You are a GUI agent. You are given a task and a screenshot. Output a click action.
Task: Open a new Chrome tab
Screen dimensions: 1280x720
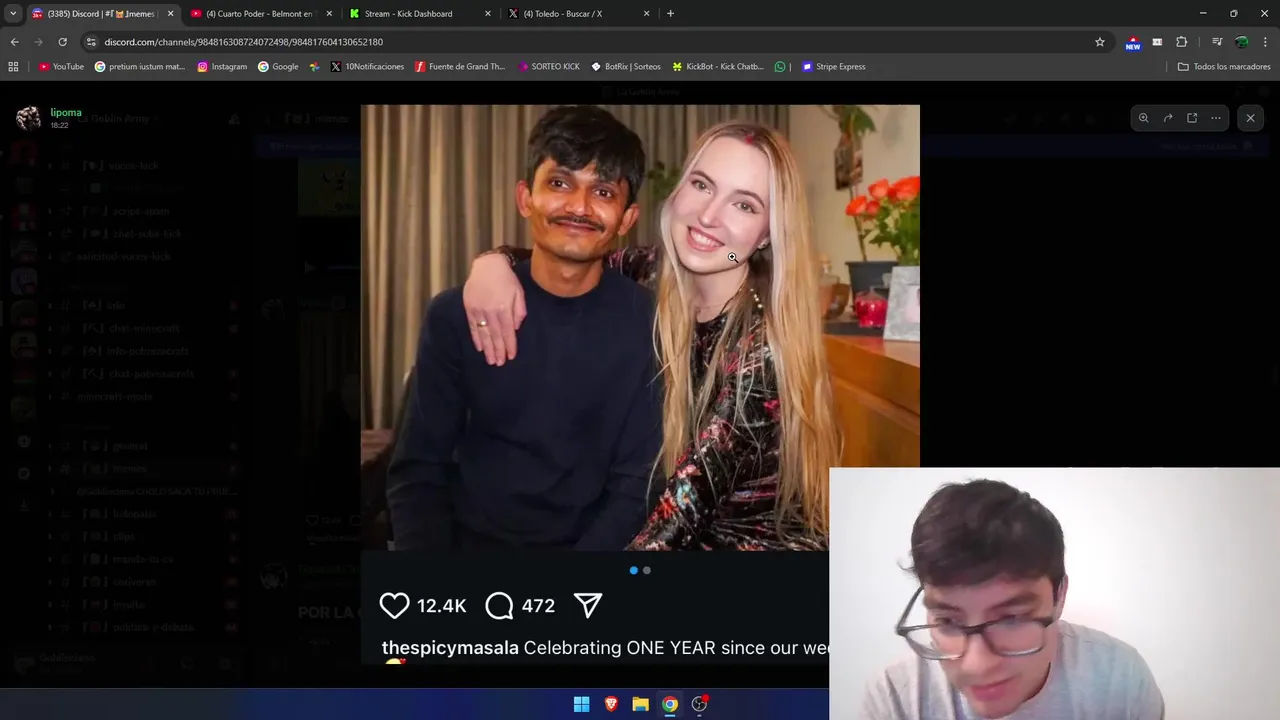point(670,14)
